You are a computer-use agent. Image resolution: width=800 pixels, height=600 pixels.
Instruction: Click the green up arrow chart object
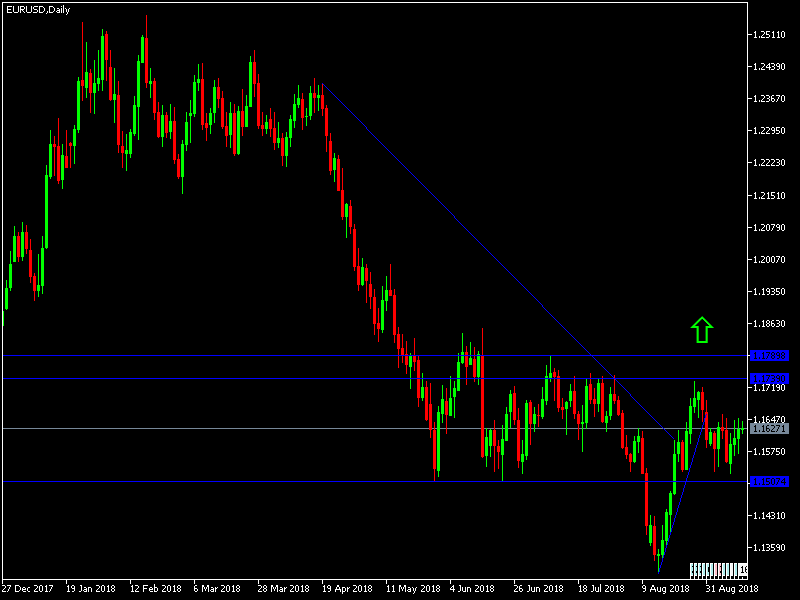[702, 330]
